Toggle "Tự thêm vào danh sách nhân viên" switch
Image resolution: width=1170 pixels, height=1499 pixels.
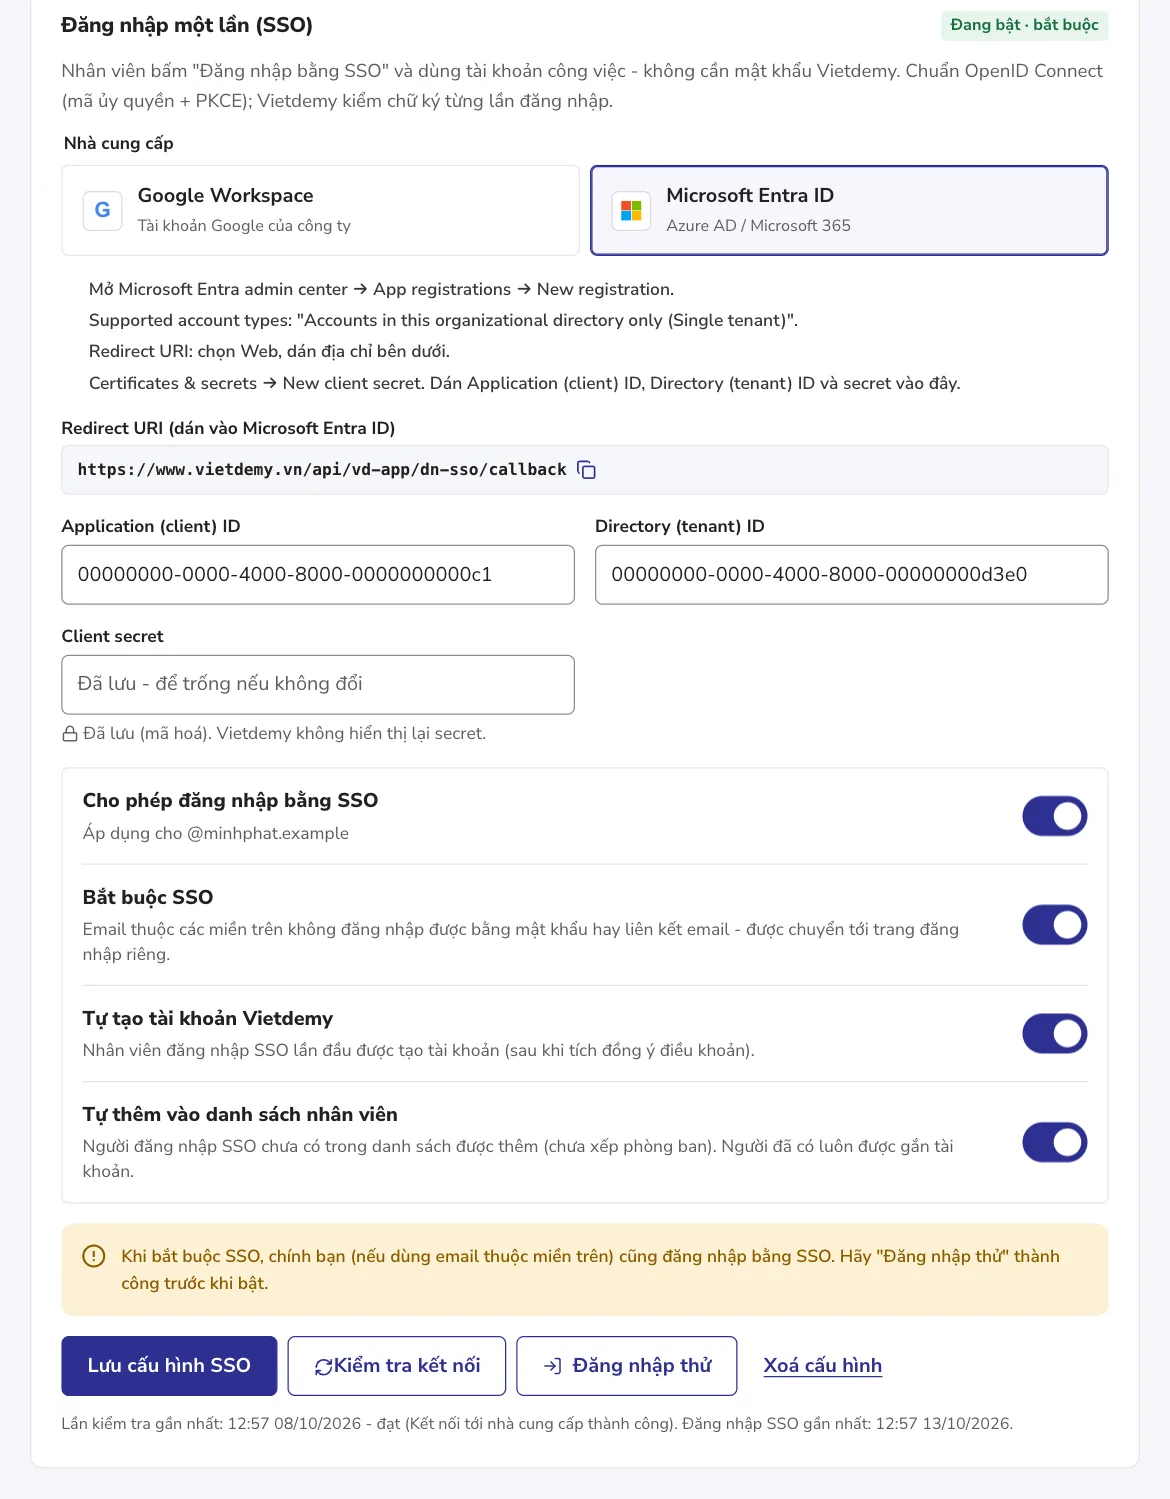coord(1055,1142)
